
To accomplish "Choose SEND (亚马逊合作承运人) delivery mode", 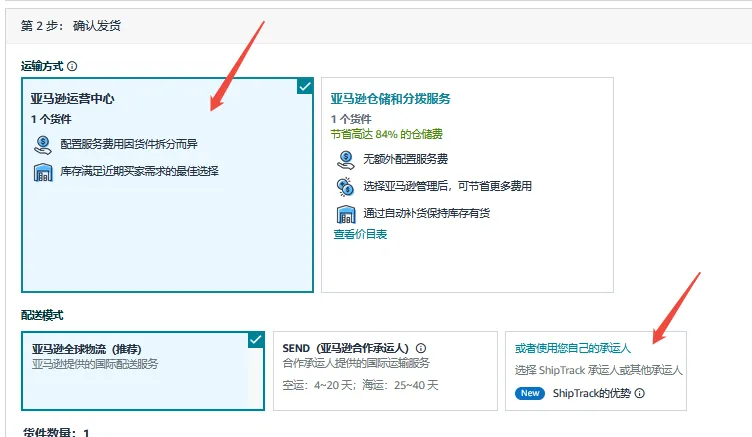I will pyautogui.click(x=385, y=371).
